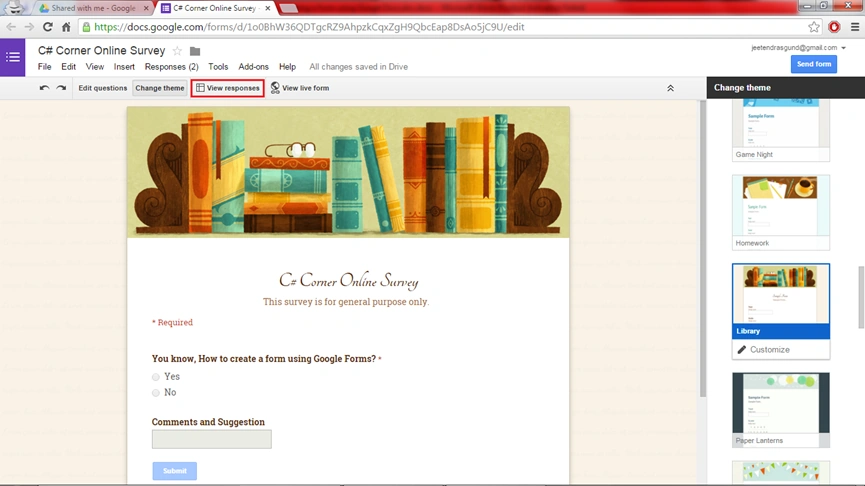This screenshot has height=486, width=865.
Task: Open the File menu
Action: point(44,67)
